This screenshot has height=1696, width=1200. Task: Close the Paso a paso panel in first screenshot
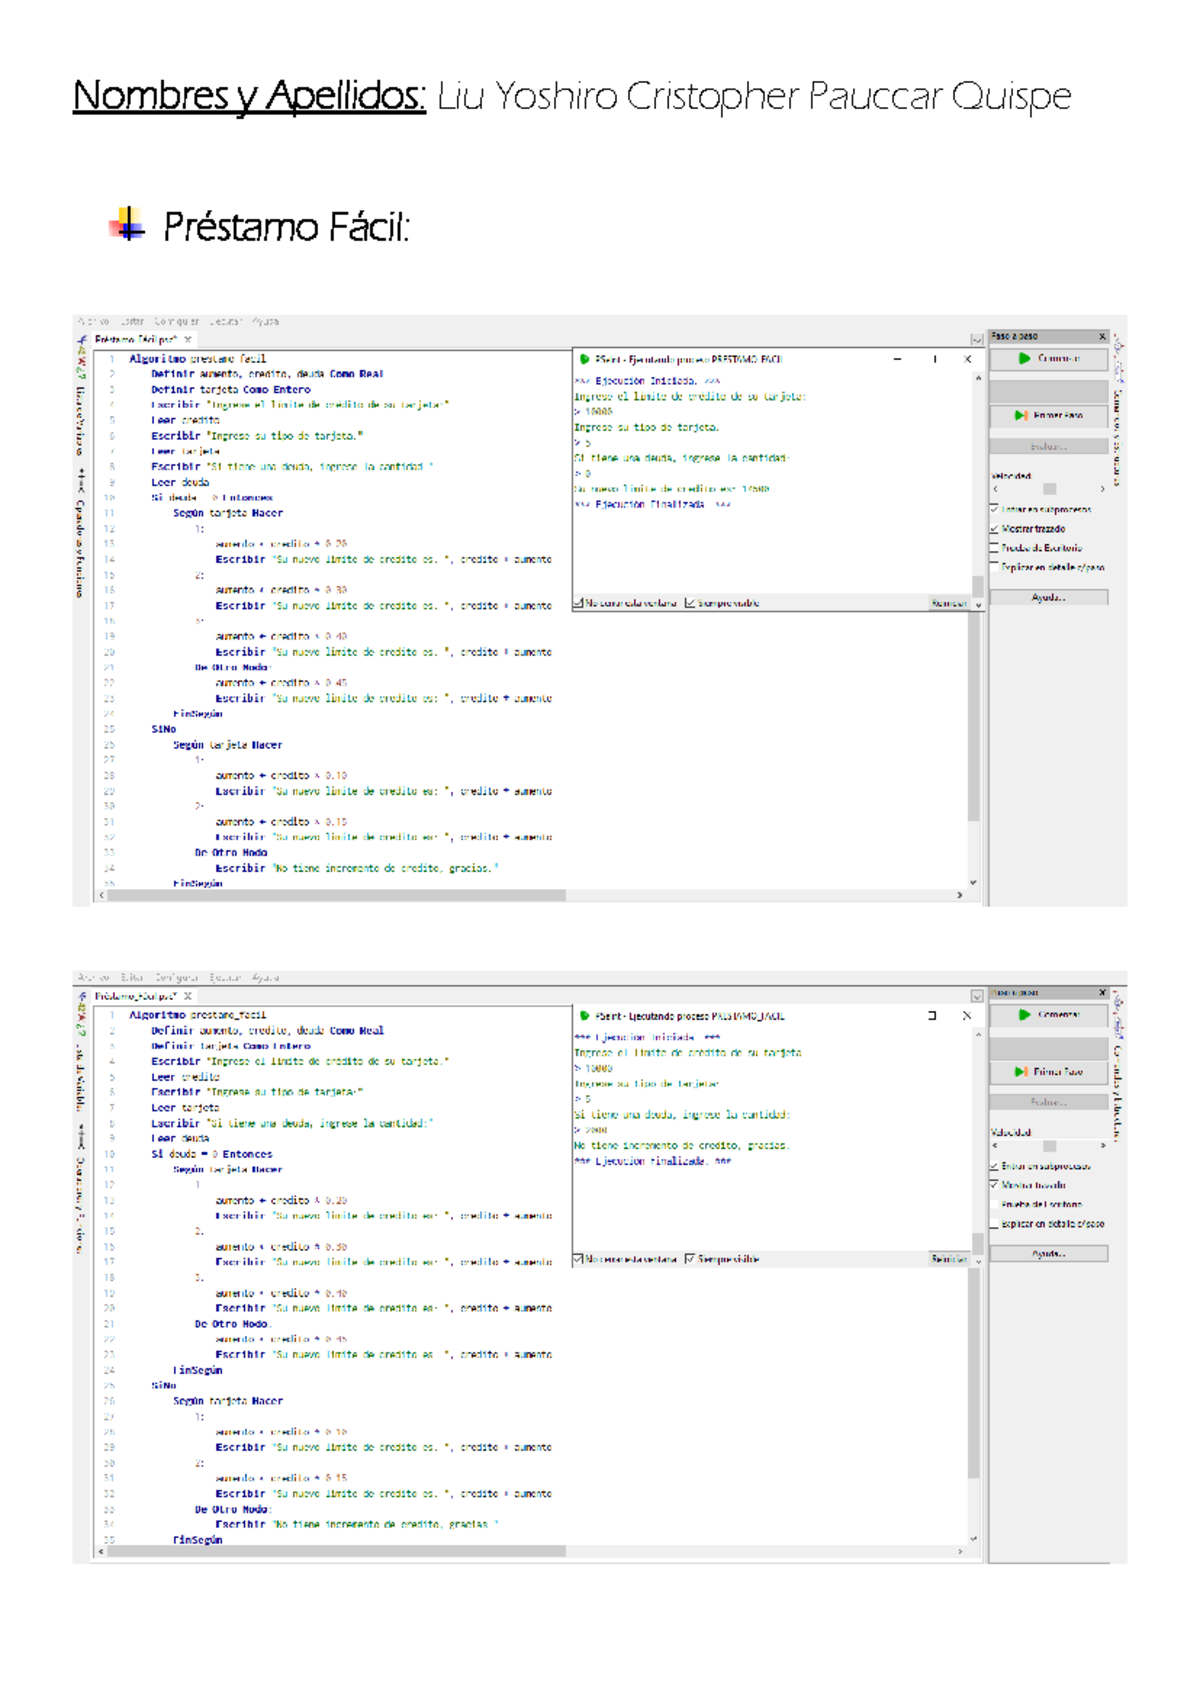pos(1102,337)
